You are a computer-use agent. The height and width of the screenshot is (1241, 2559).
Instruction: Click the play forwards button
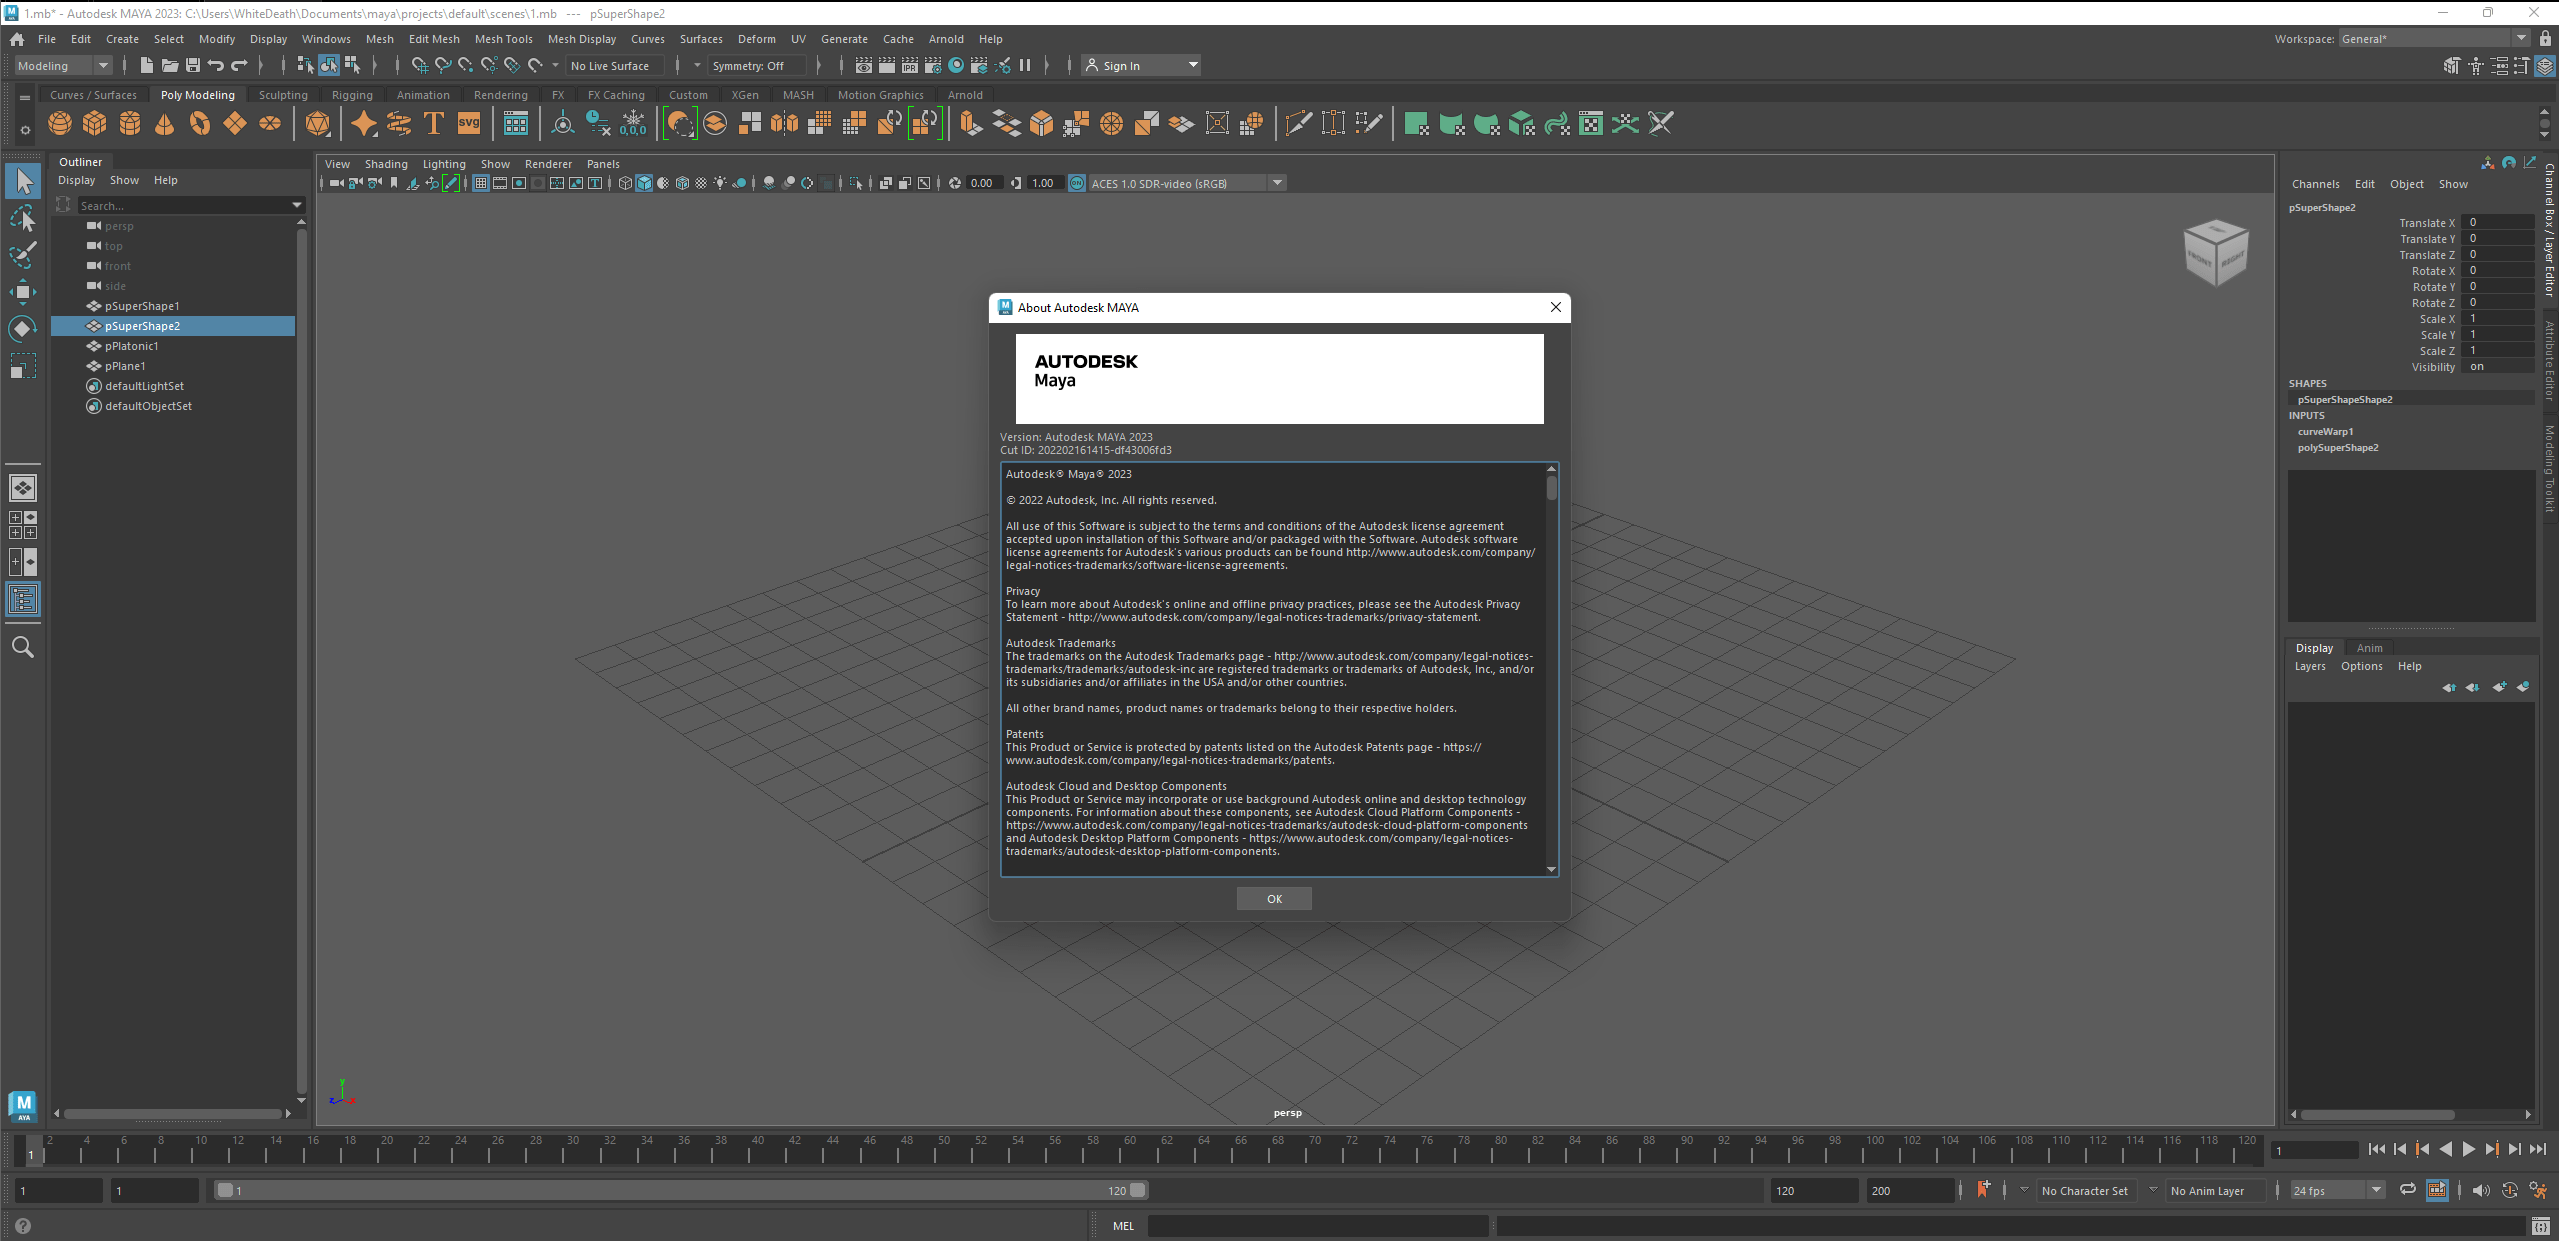pos(2469,1150)
